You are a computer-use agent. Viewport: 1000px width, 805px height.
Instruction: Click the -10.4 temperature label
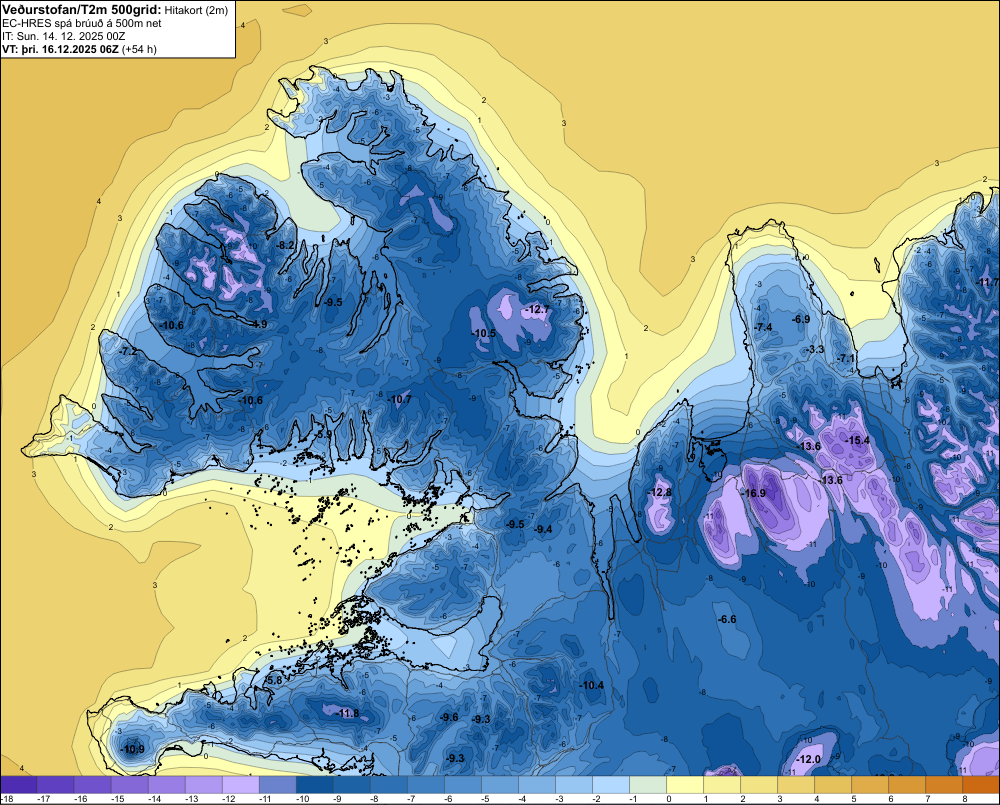tap(591, 685)
